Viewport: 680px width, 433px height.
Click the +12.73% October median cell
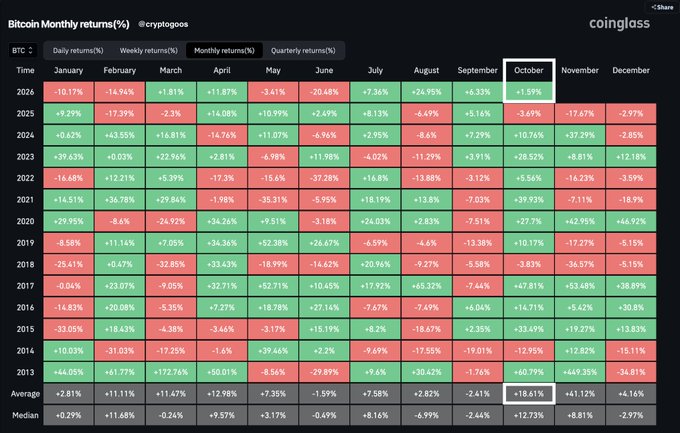pyautogui.click(x=529, y=415)
